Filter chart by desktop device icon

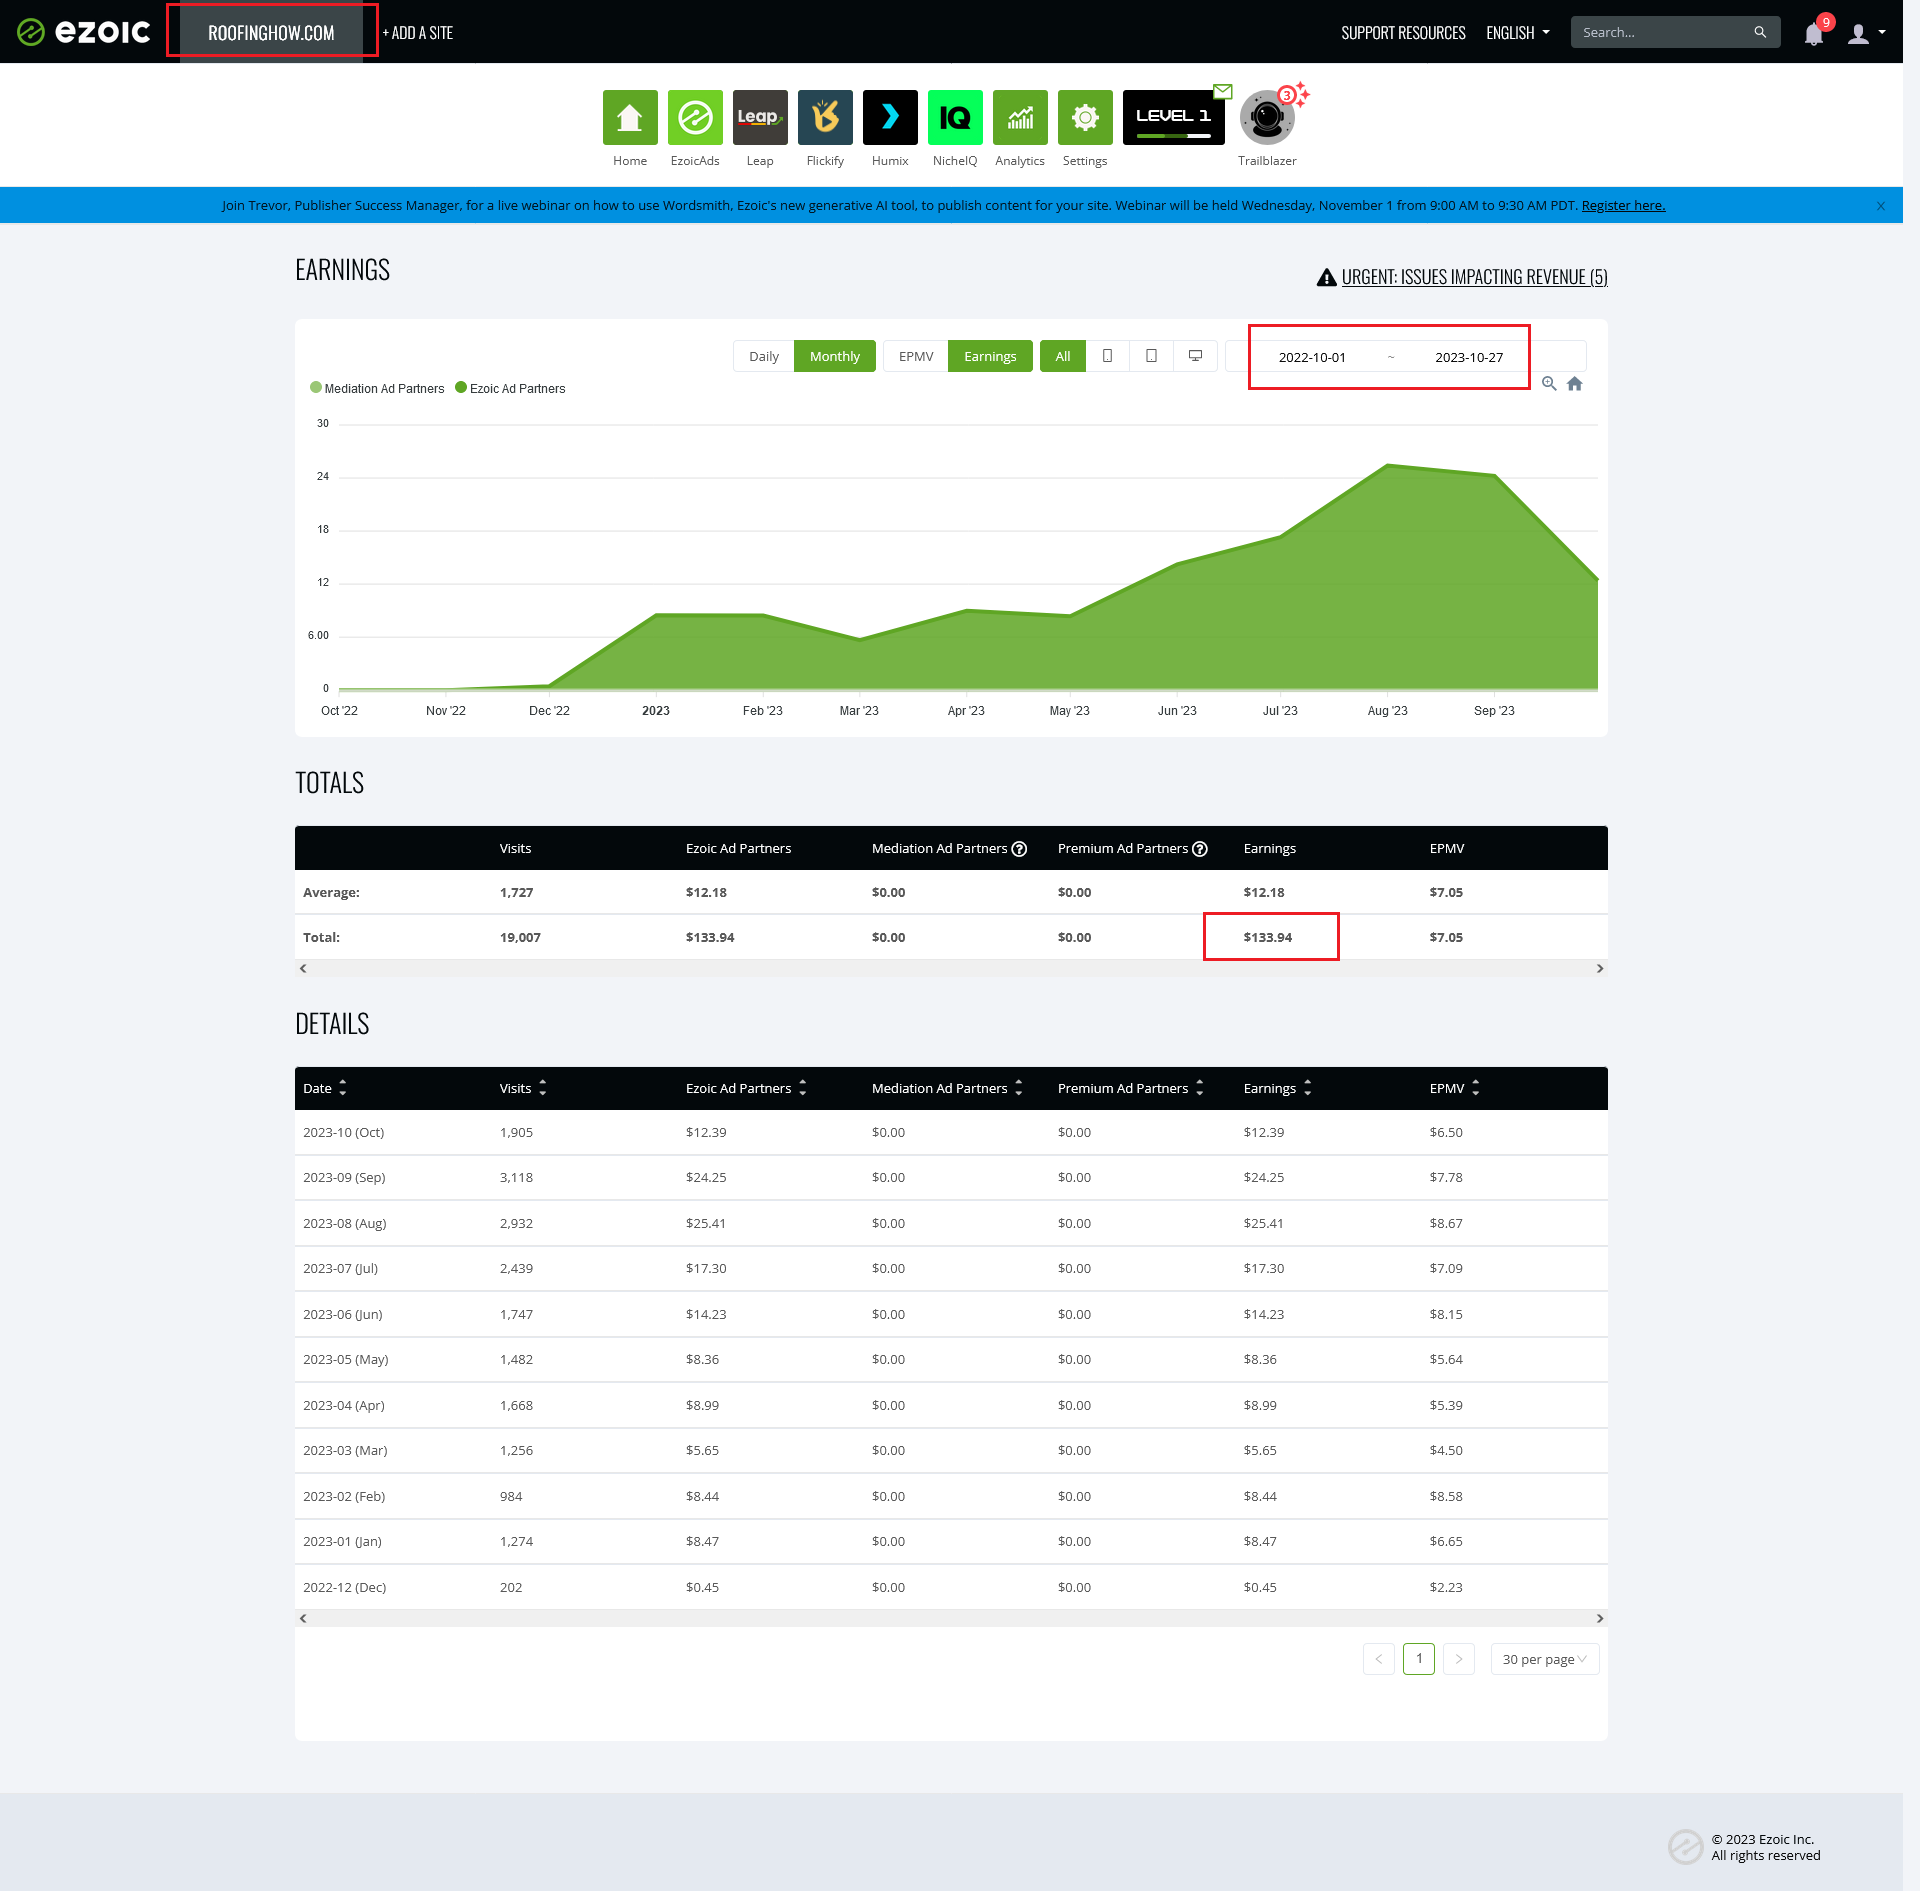(x=1195, y=356)
